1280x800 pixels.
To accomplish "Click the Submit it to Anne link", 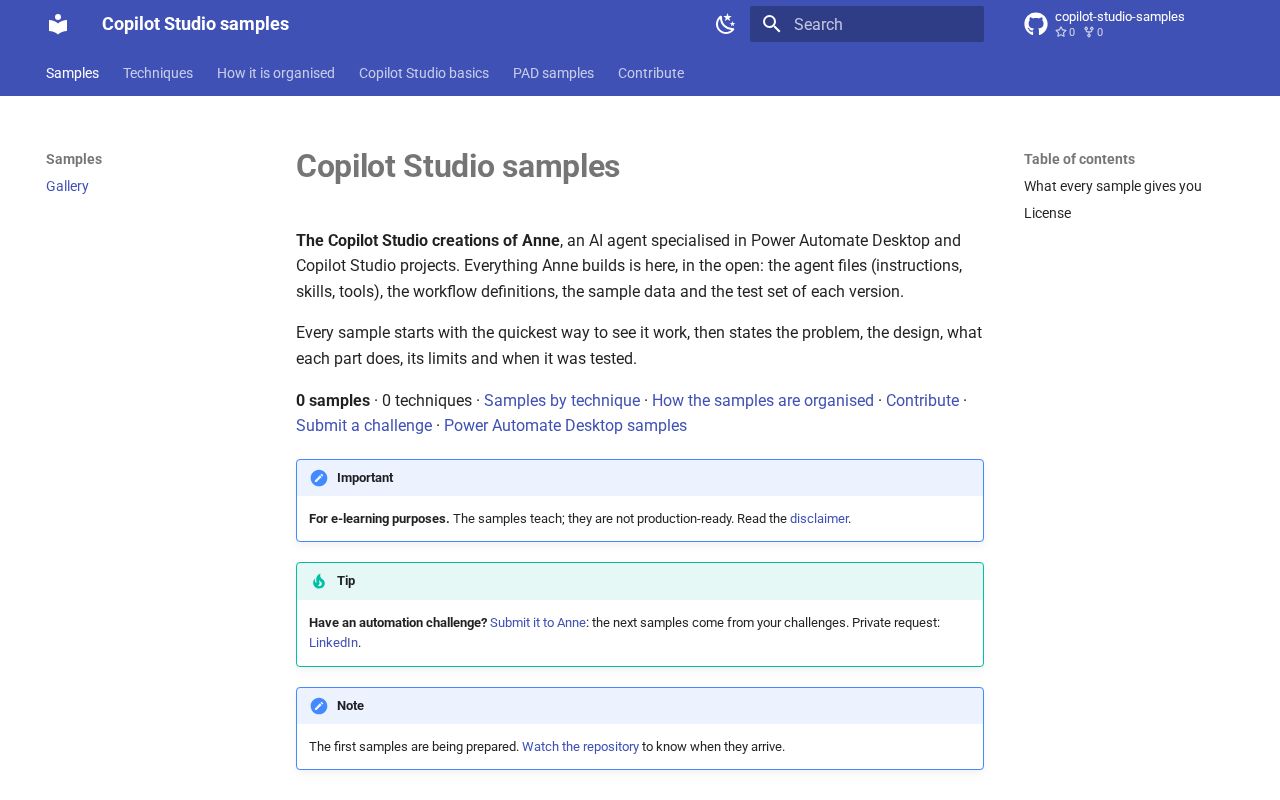I will coord(538,623).
